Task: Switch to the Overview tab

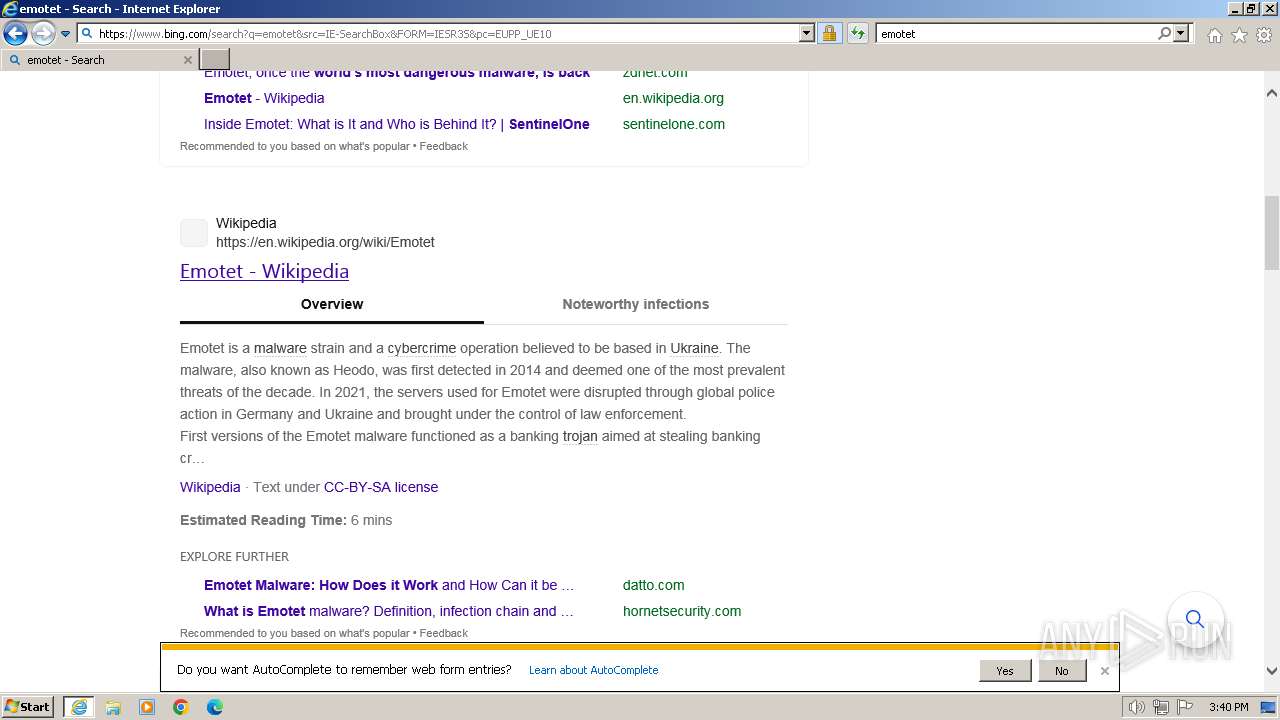Action: 332,304
